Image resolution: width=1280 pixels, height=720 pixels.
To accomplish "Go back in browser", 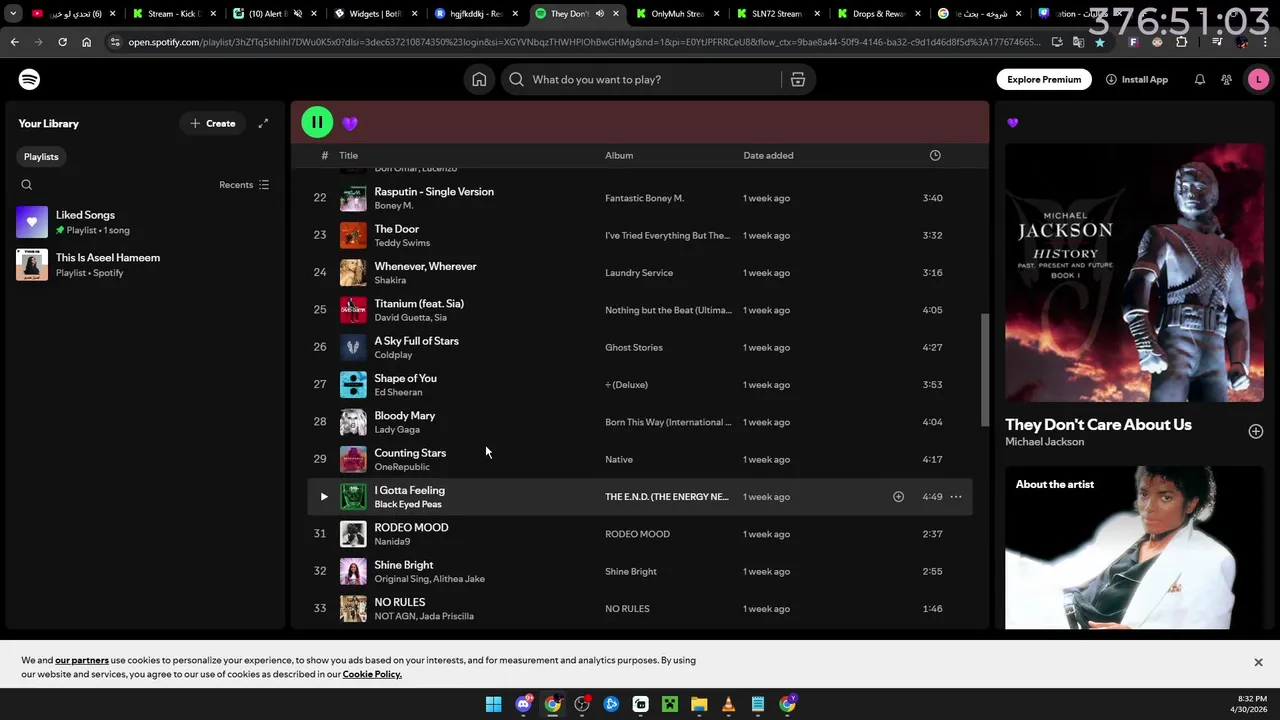I will [14, 42].
